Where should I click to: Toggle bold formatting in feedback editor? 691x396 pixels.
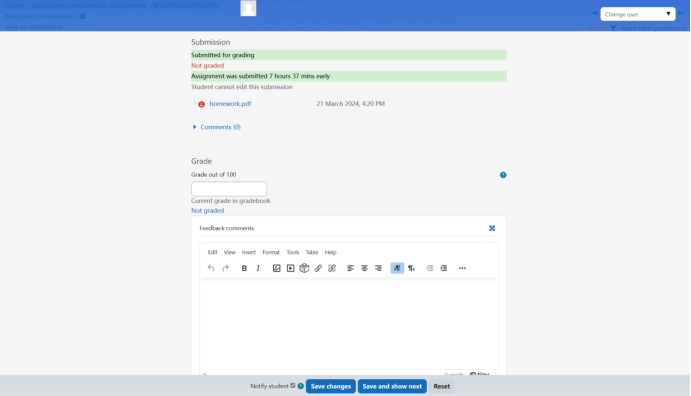coord(244,268)
